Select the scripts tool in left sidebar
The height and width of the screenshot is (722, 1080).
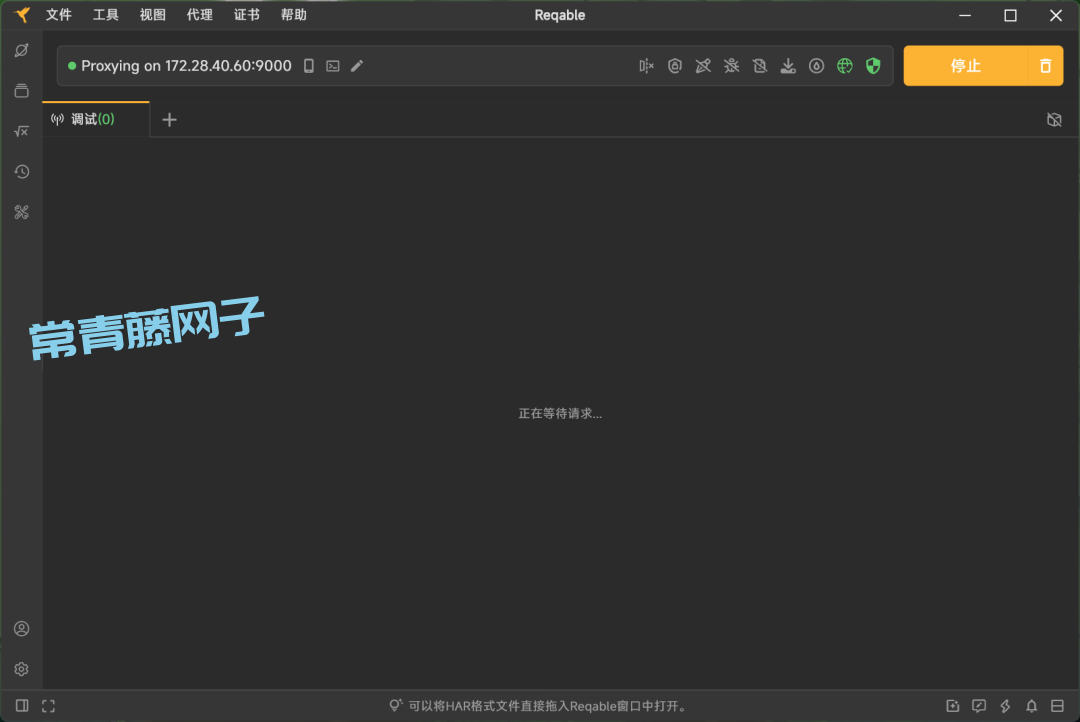(22, 131)
